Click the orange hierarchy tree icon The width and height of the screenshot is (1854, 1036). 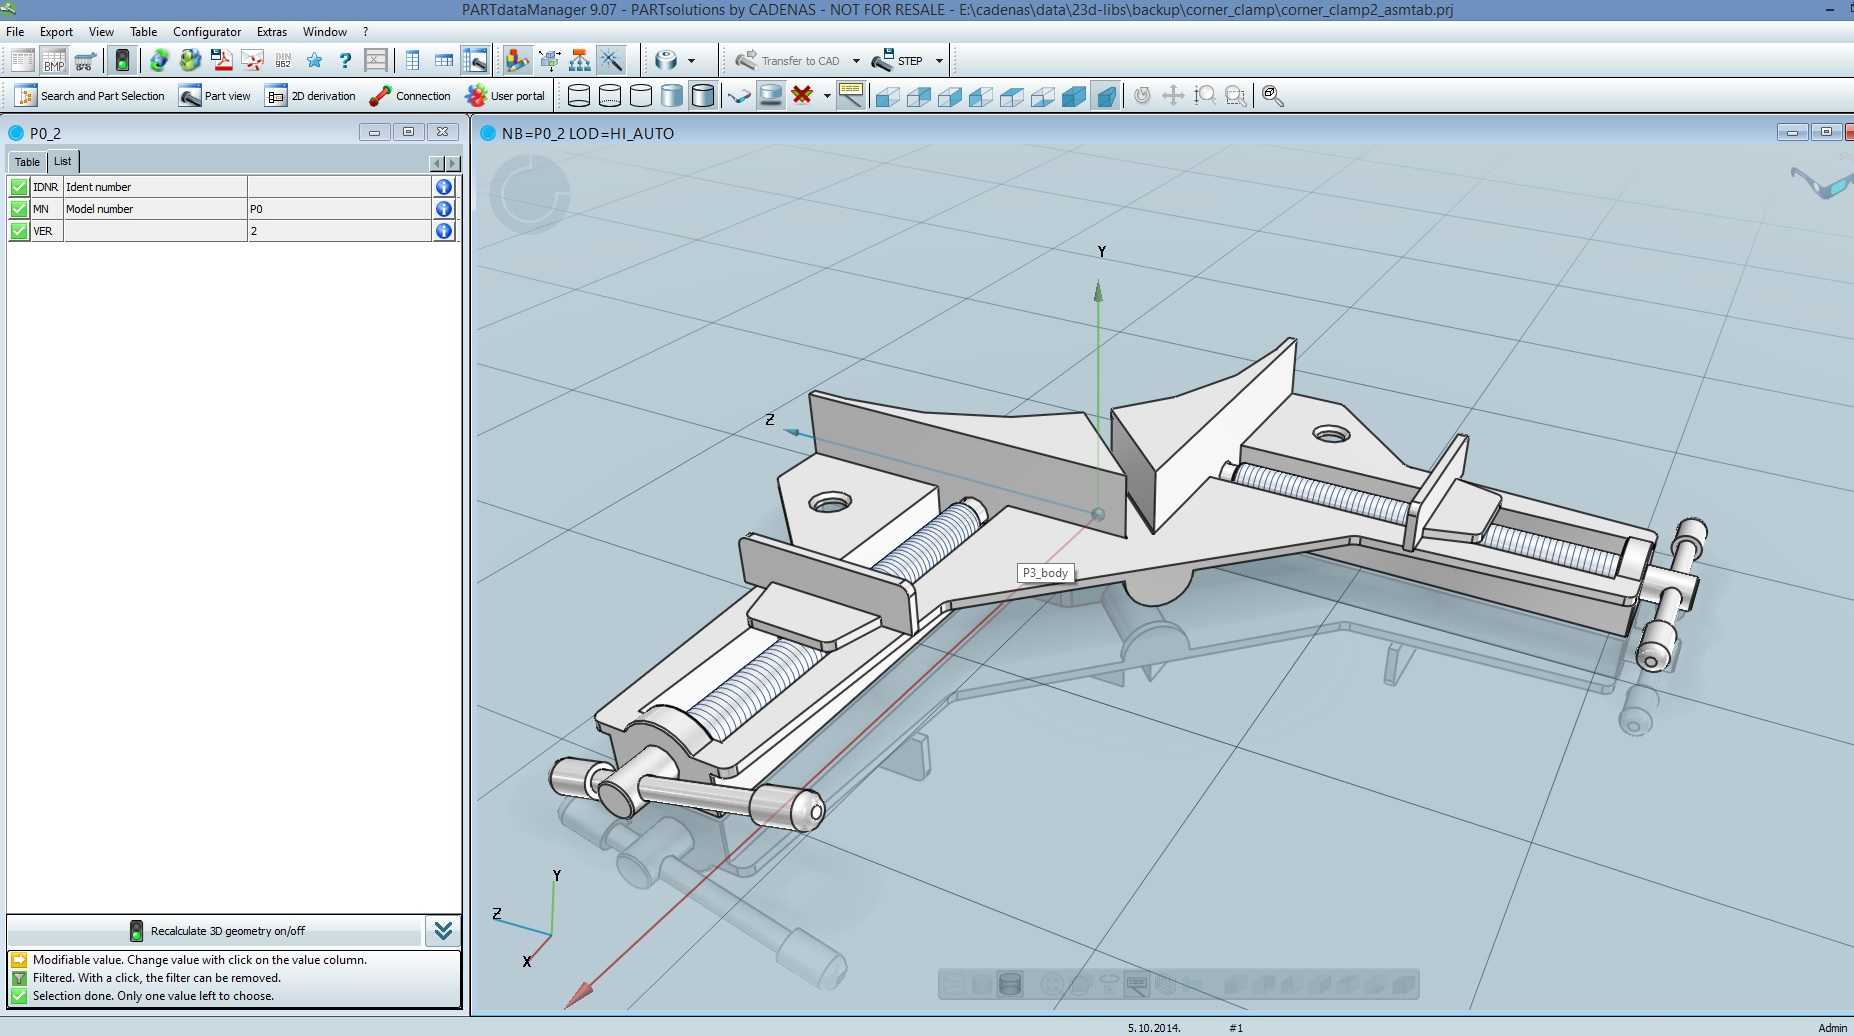[x=580, y=61]
